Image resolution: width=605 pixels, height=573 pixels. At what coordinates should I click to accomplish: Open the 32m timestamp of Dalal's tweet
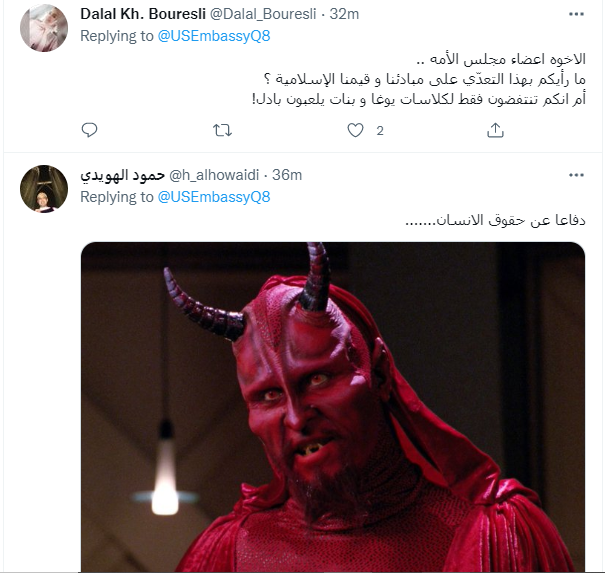(x=344, y=14)
